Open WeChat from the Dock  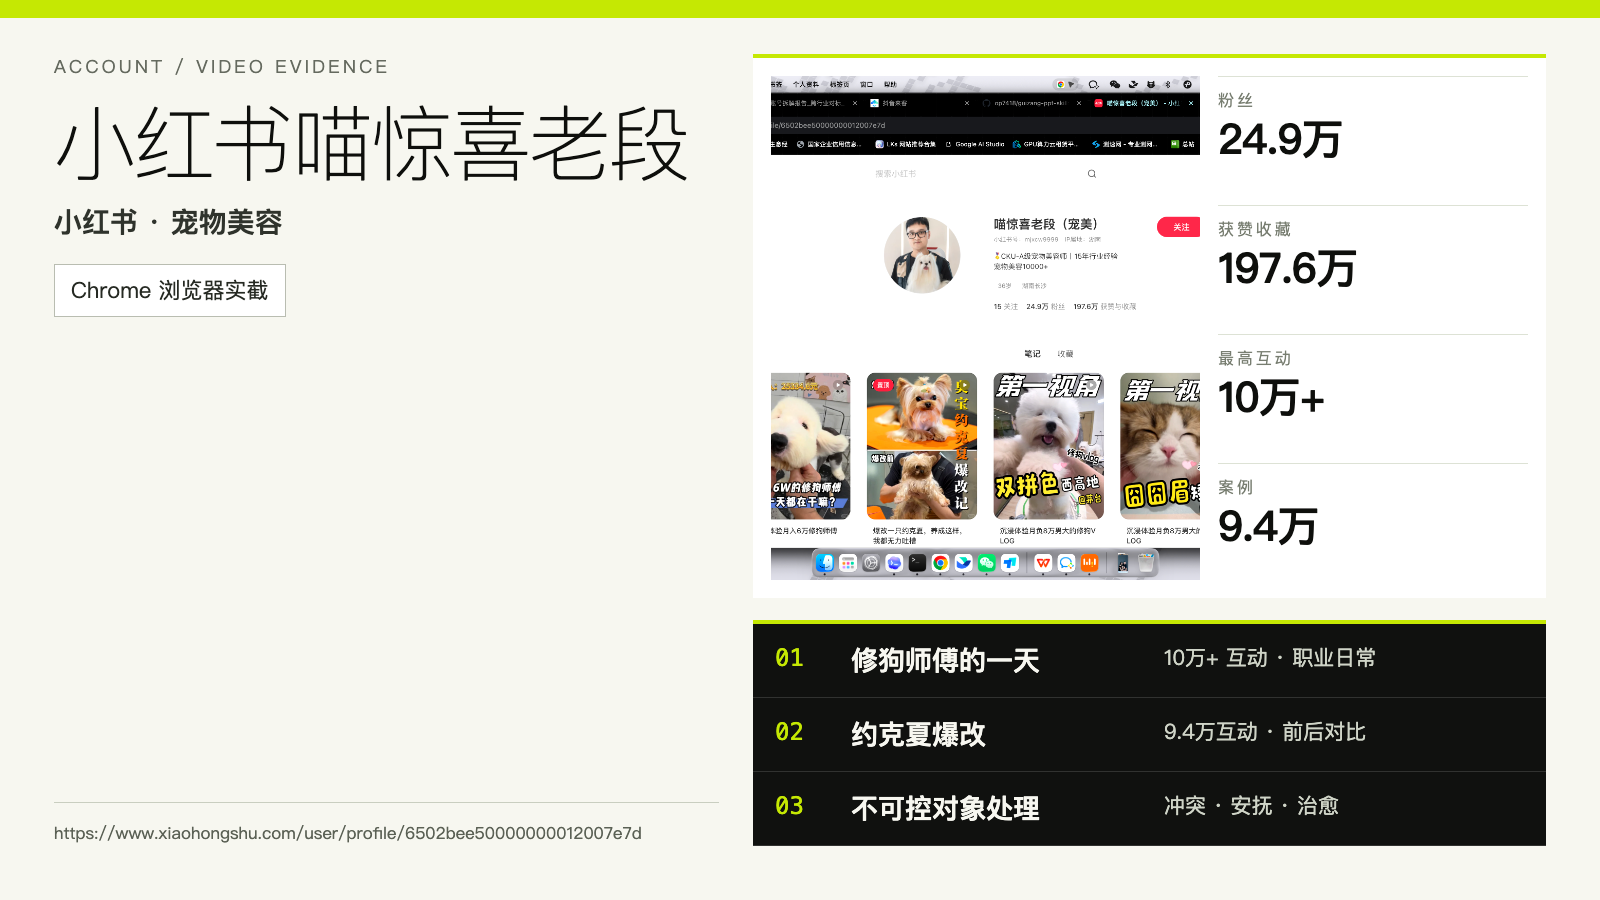(987, 563)
